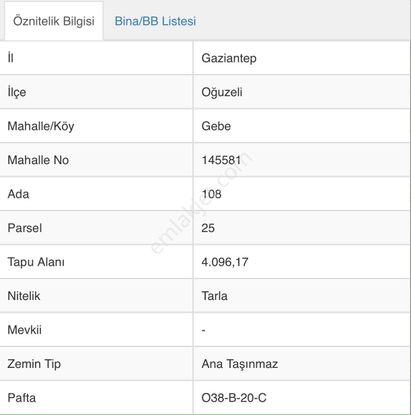Select the Öznitelik Bilgisi tab

point(54,21)
